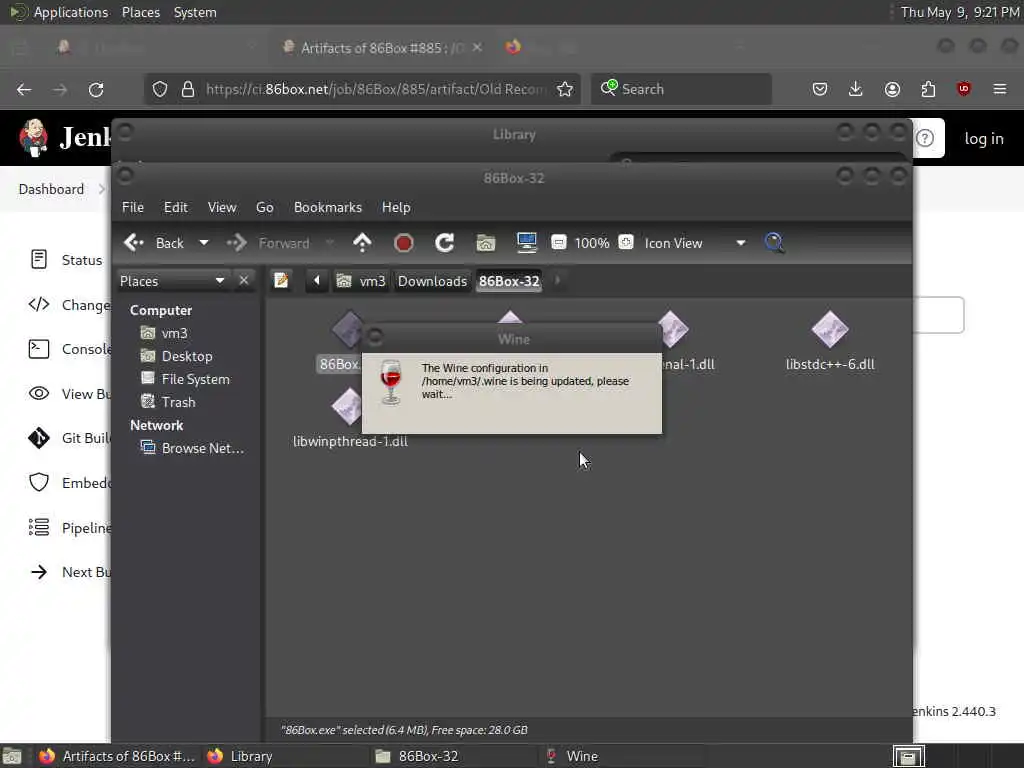Open the Help menu
The image size is (1024, 768).
coord(396,207)
